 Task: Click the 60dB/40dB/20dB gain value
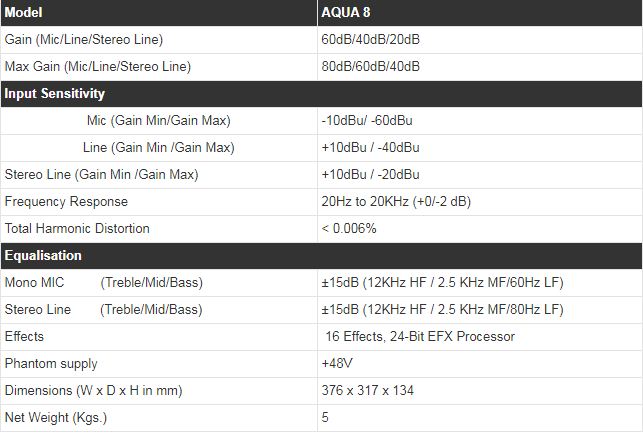(370, 40)
